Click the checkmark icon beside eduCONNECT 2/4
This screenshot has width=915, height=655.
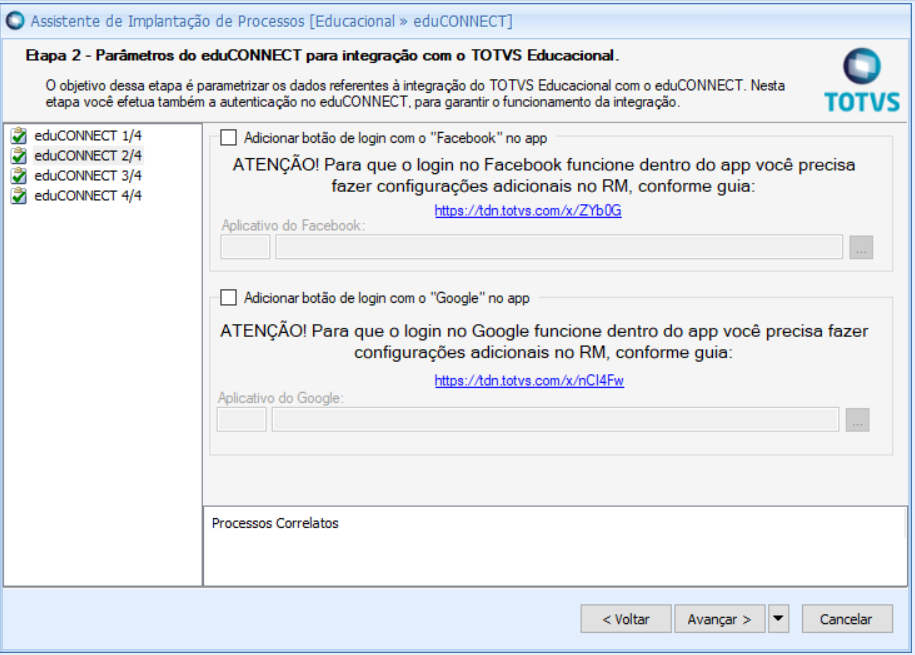19,156
